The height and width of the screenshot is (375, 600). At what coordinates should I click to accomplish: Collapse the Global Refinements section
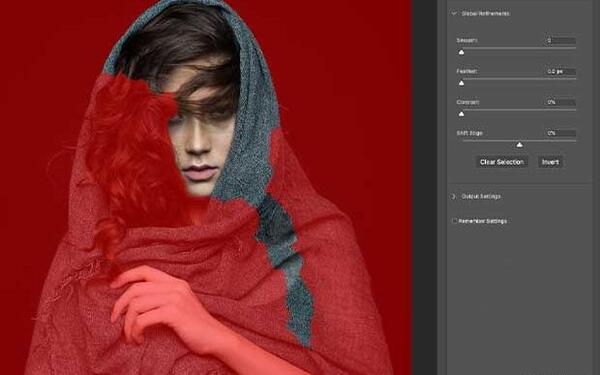454,13
